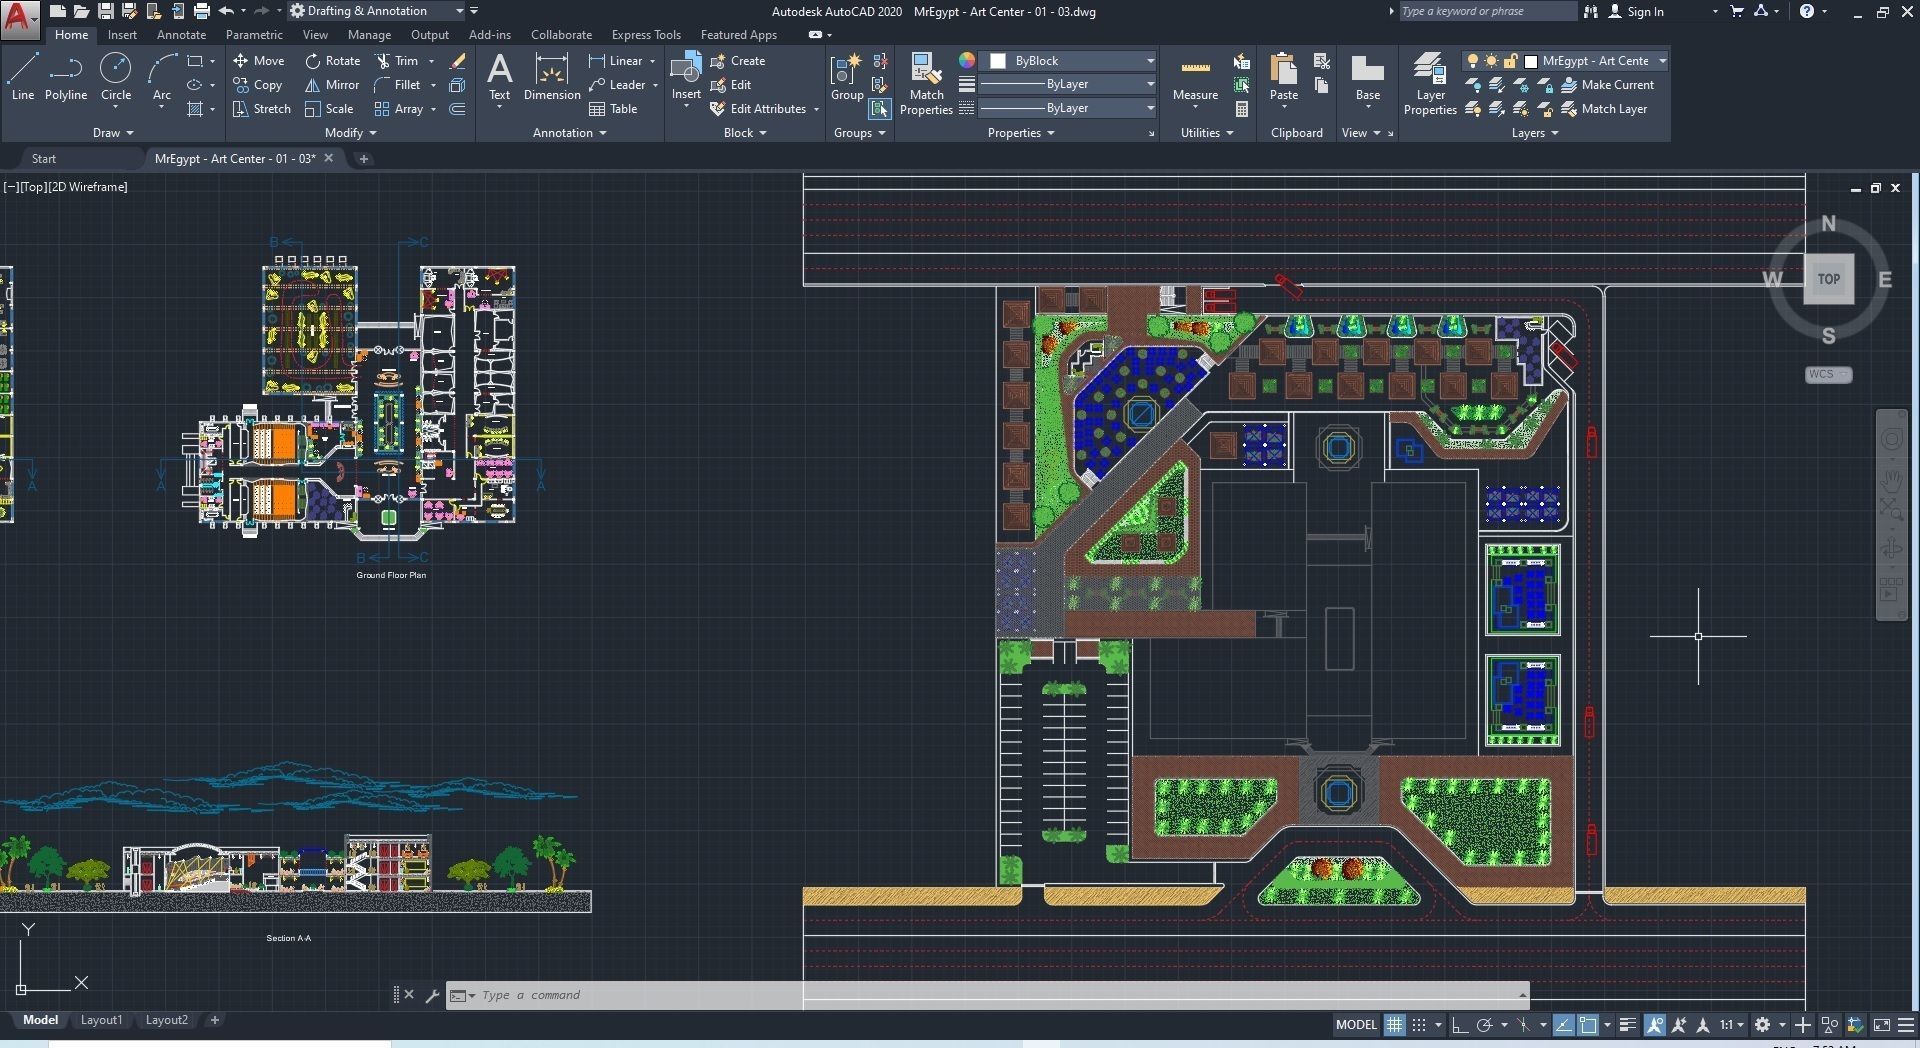Go to the Parametric ribbon tab
This screenshot has width=1920, height=1048.
[254, 35]
